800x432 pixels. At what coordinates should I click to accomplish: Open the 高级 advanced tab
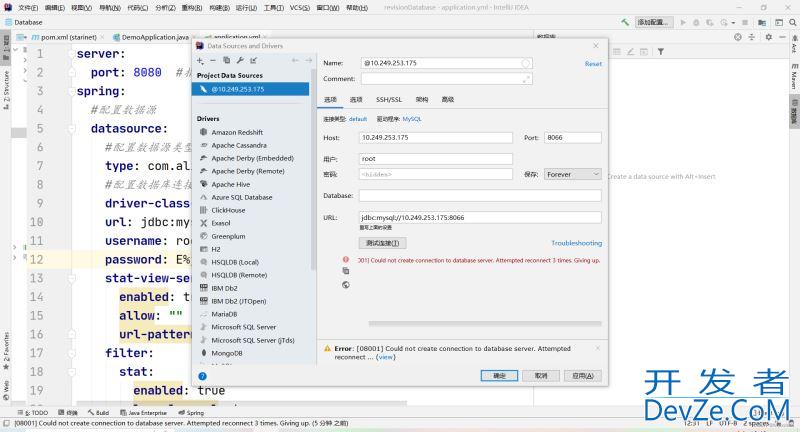tap(447, 99)
